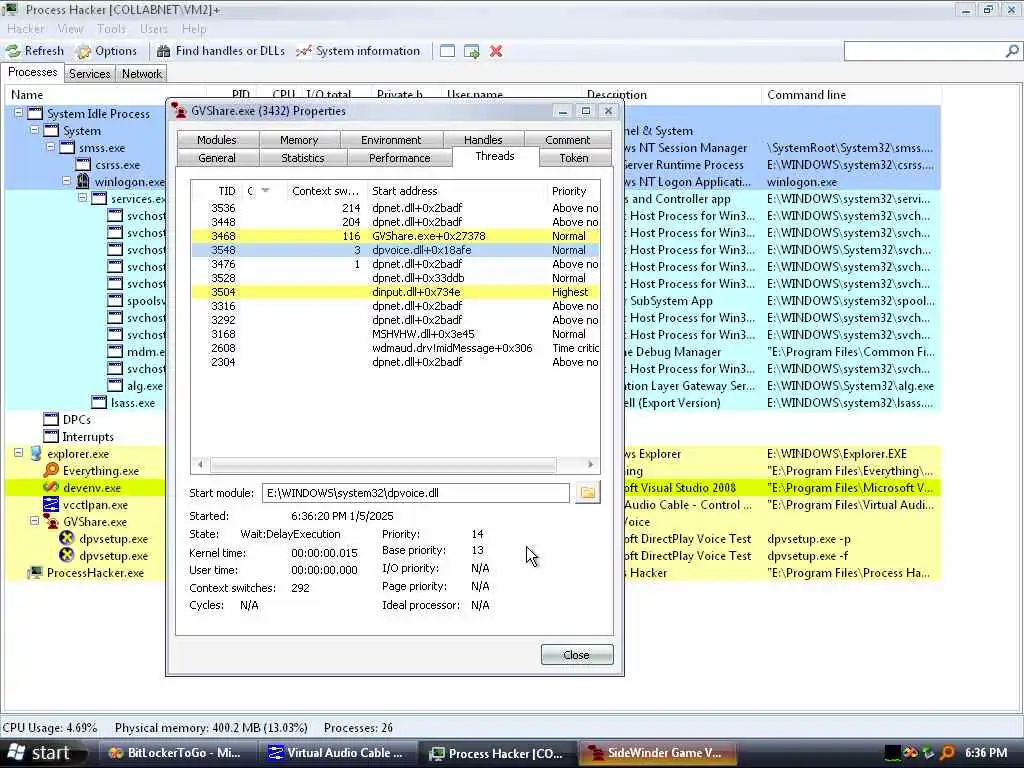Open the Modules tab in Properties

point(217,140)
